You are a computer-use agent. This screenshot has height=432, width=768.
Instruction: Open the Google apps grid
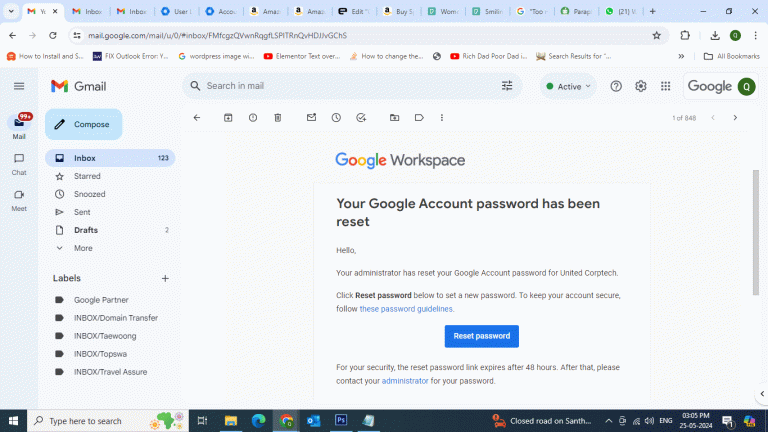coord(665,87)
